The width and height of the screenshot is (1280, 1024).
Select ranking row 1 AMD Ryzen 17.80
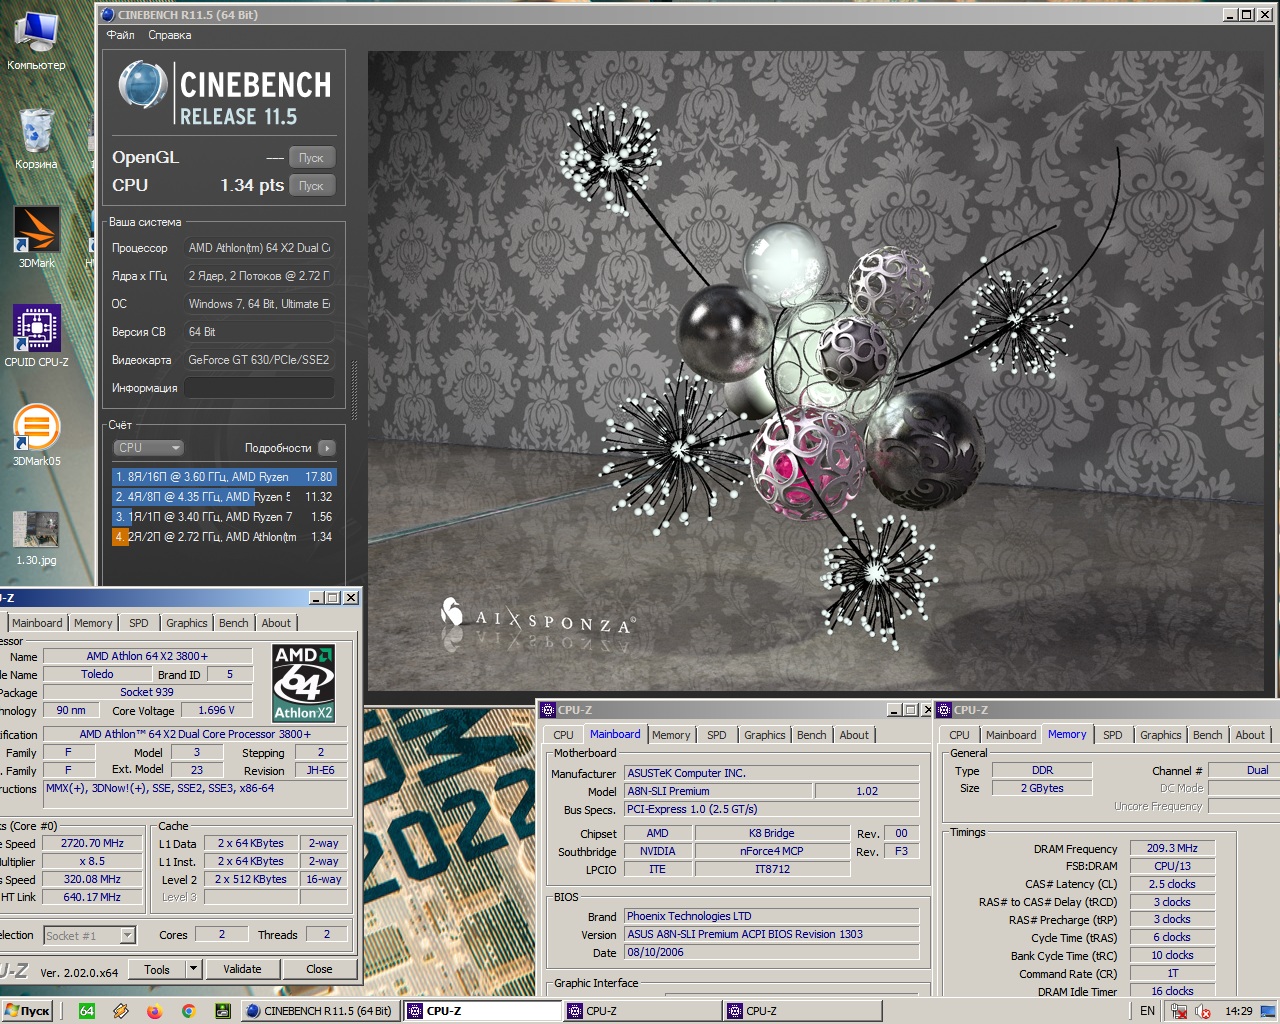224,477
